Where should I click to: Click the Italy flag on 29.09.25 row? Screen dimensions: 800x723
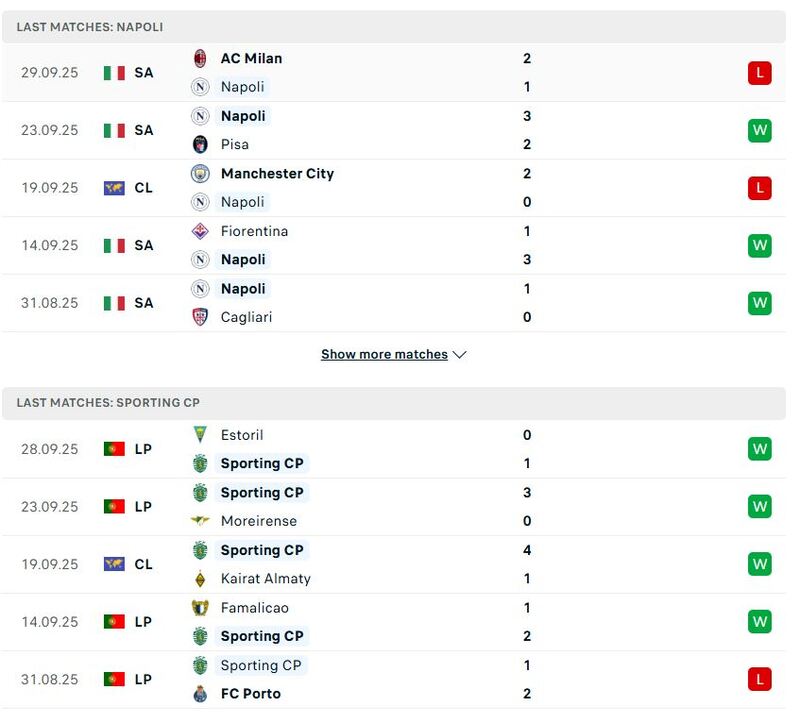pyautogui.click(x=114, y=72)
